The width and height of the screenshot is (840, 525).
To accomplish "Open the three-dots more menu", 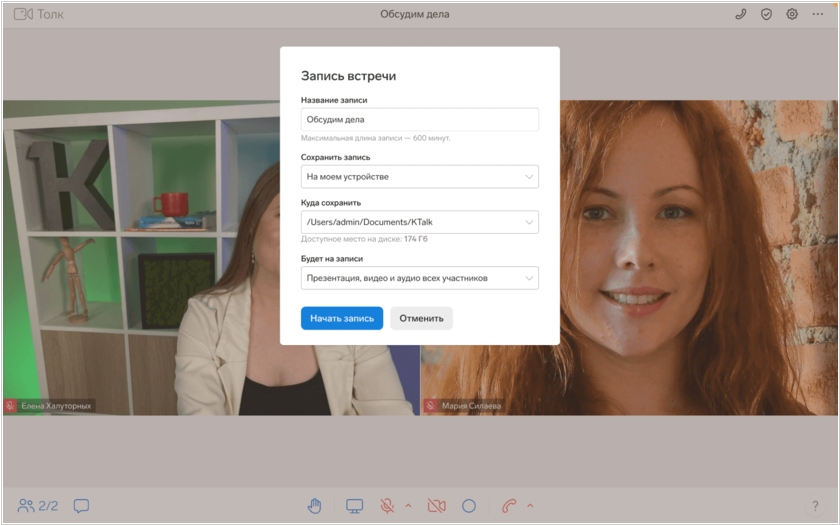I will tap(818, 14).
